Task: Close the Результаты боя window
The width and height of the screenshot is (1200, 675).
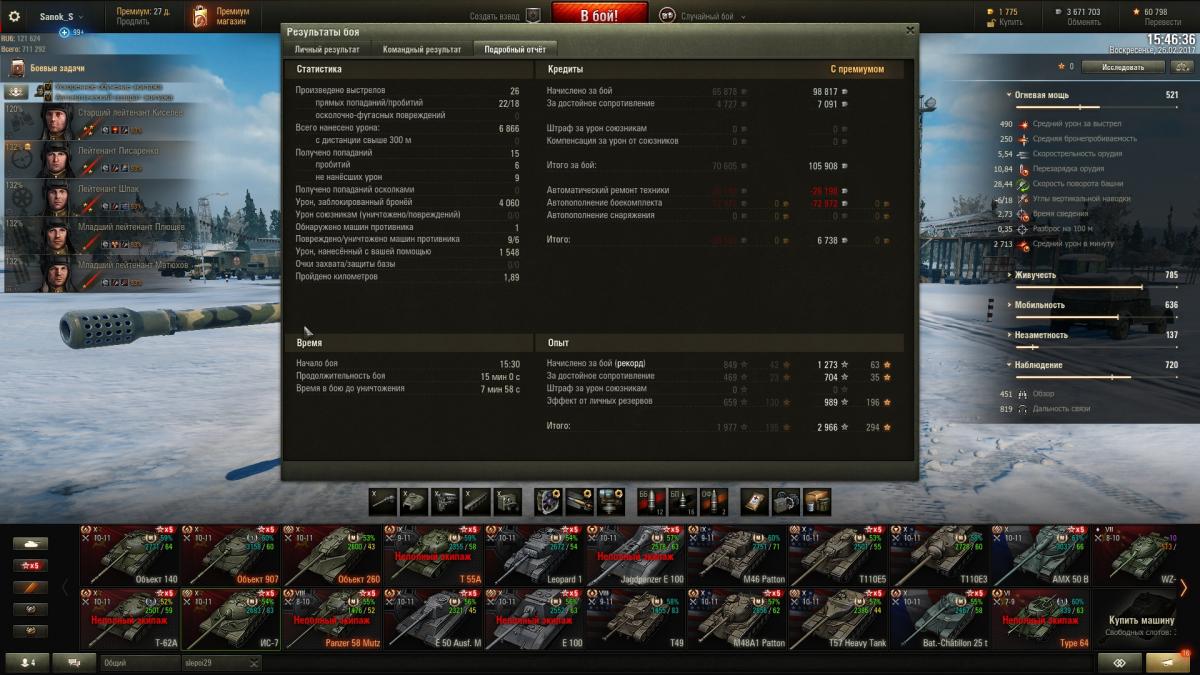Action: coord(909,30)
